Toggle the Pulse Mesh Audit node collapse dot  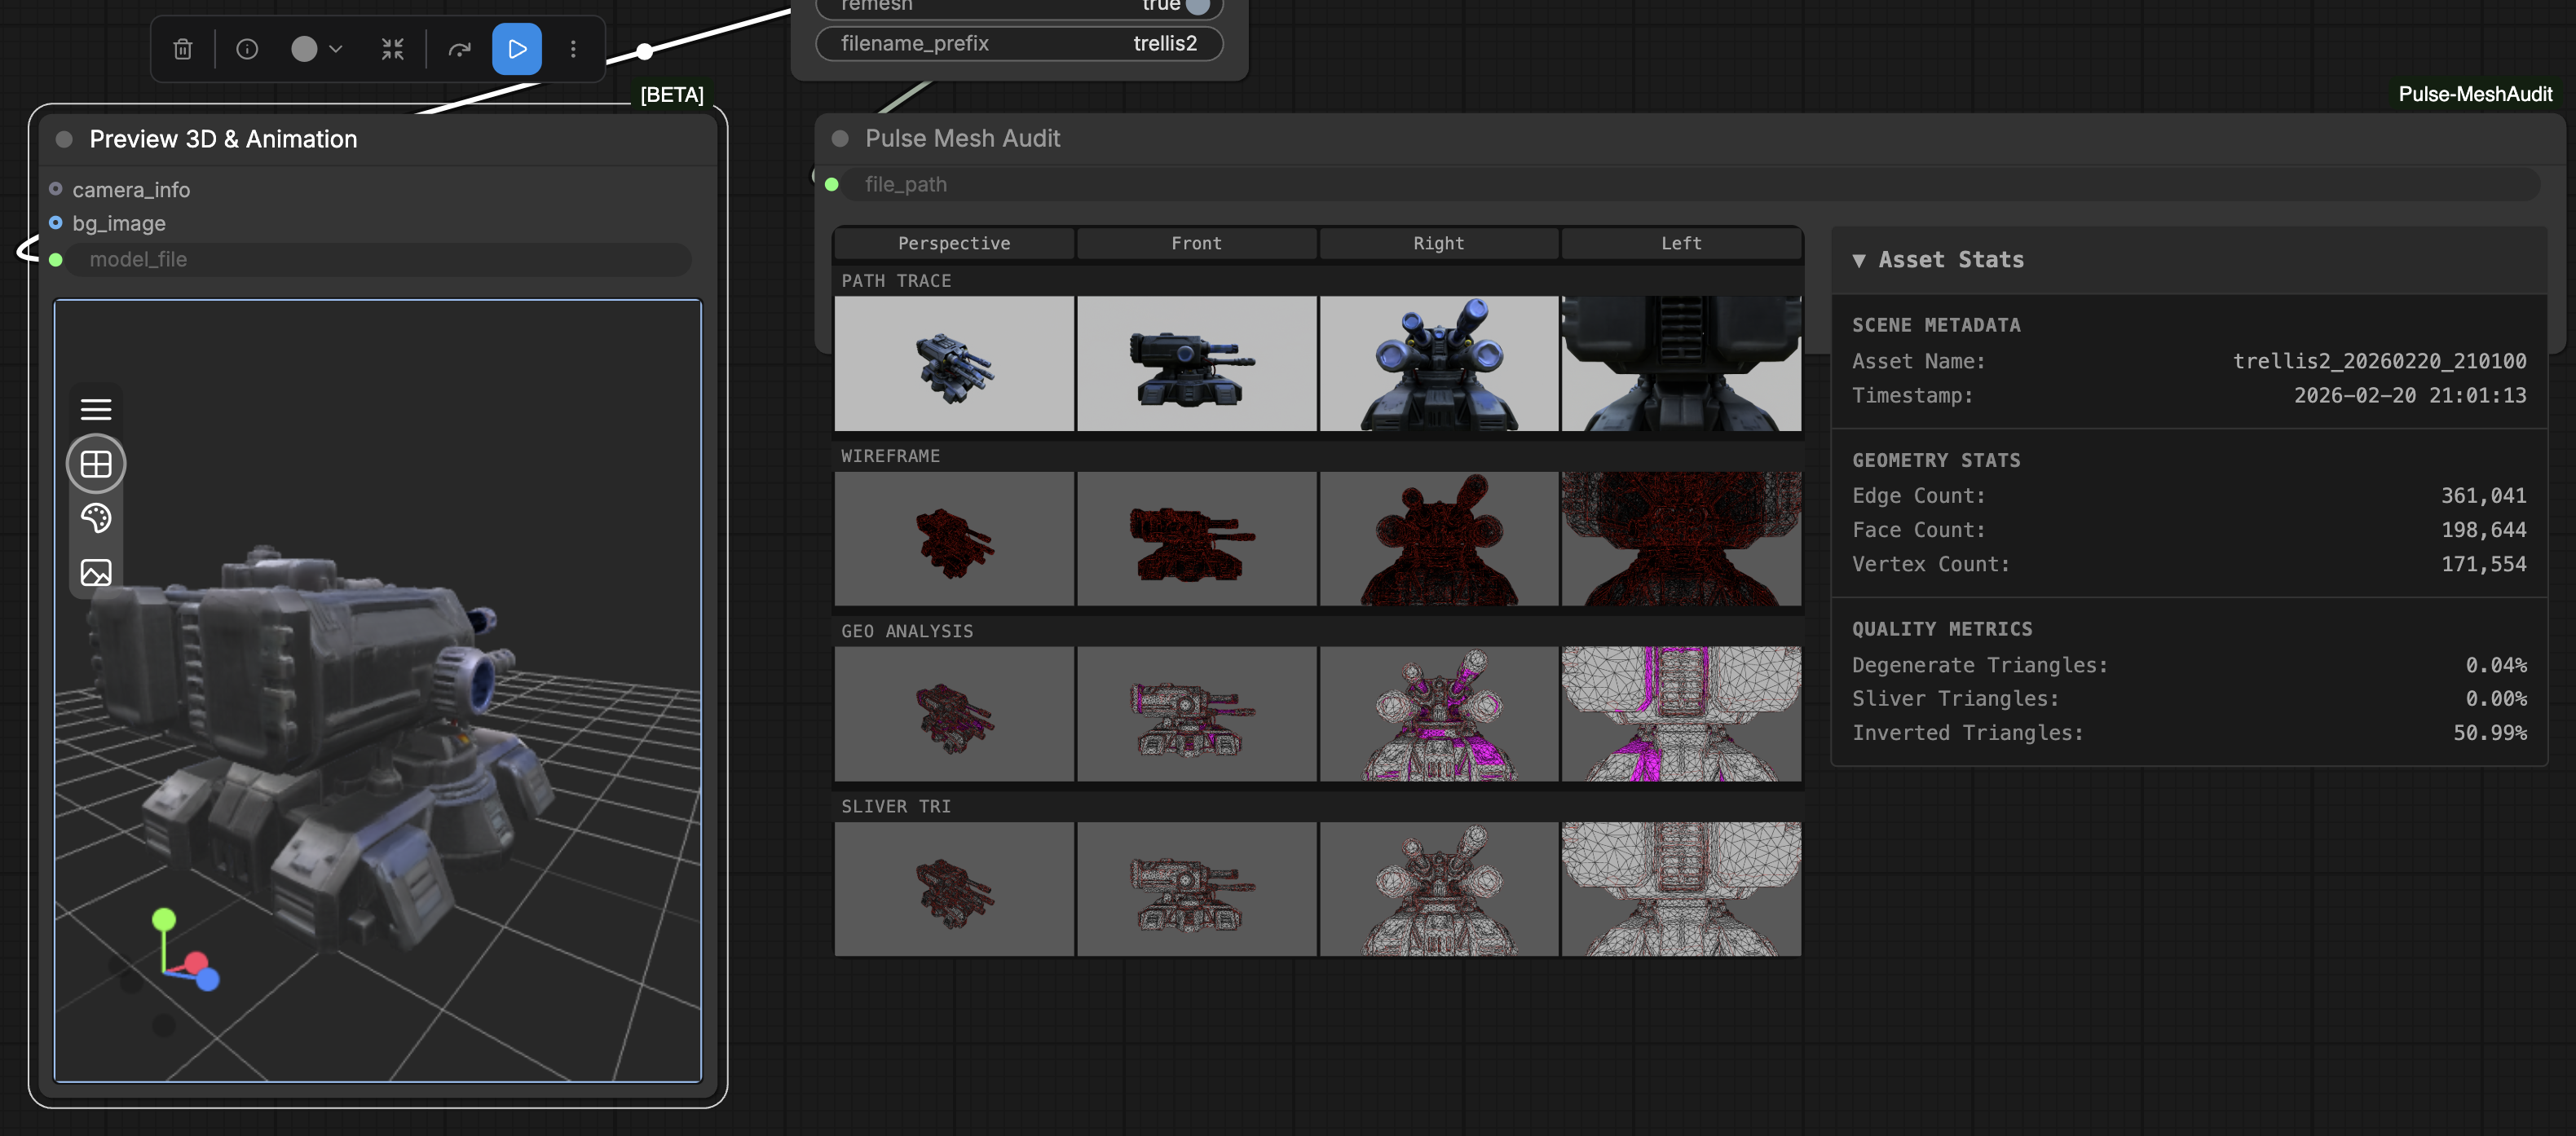click(x=840, y=138)
